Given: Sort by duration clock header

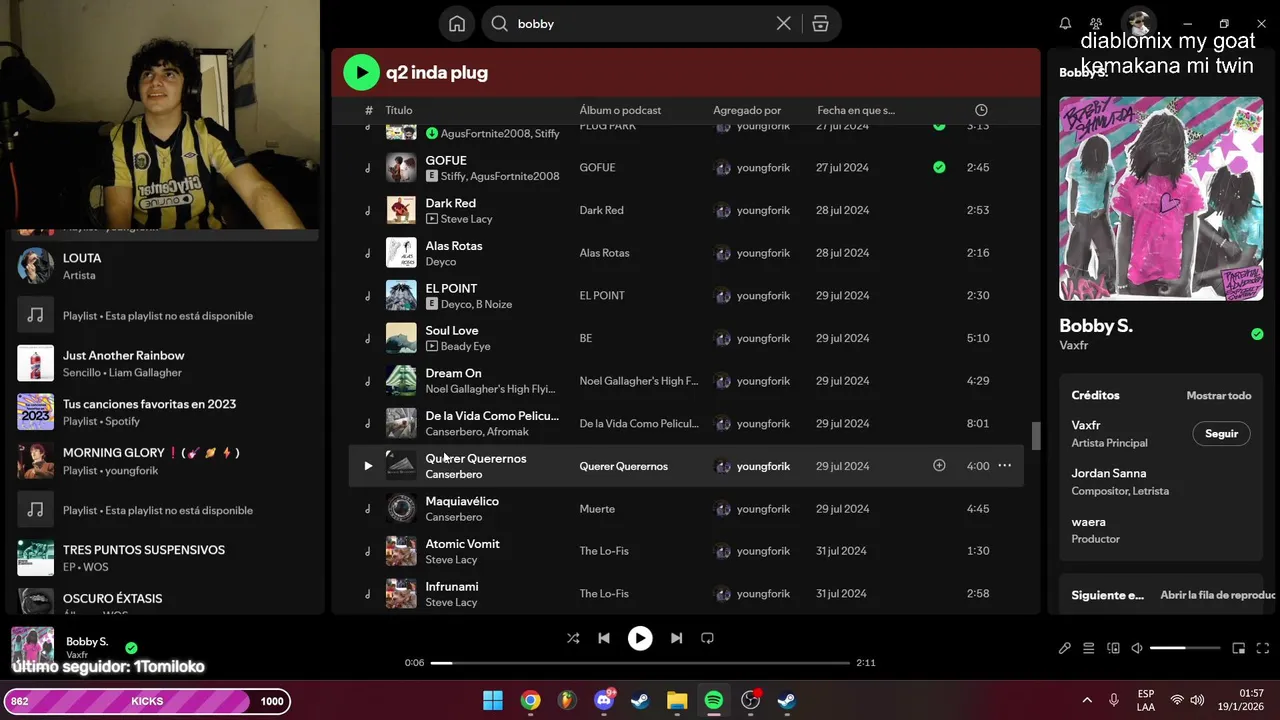Looking at the screenshot, I should [x=981, y=110].
